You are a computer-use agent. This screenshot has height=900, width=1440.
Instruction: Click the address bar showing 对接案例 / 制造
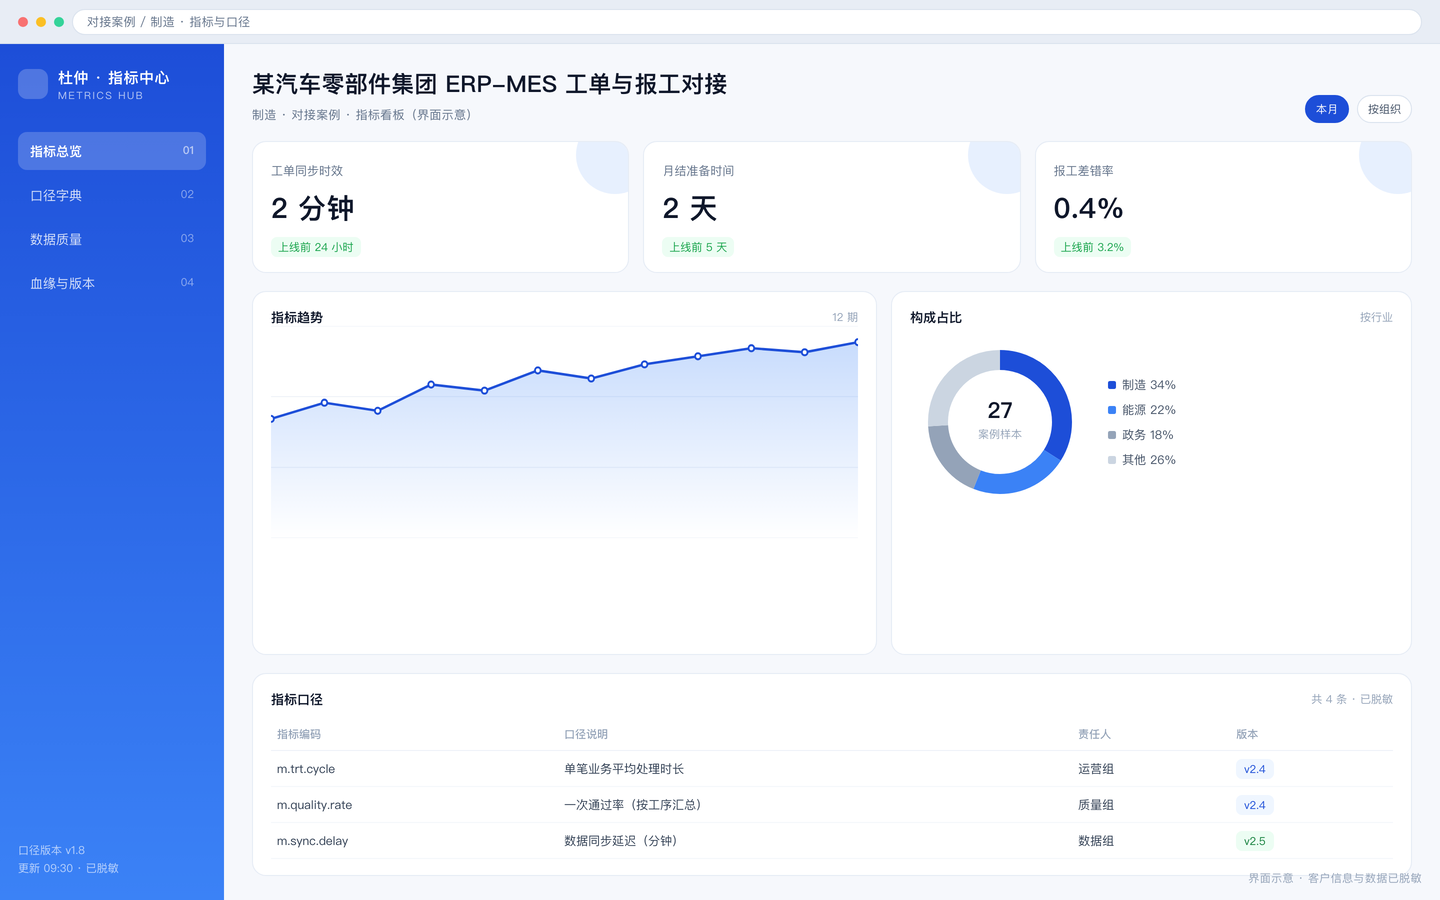[747, 22]
